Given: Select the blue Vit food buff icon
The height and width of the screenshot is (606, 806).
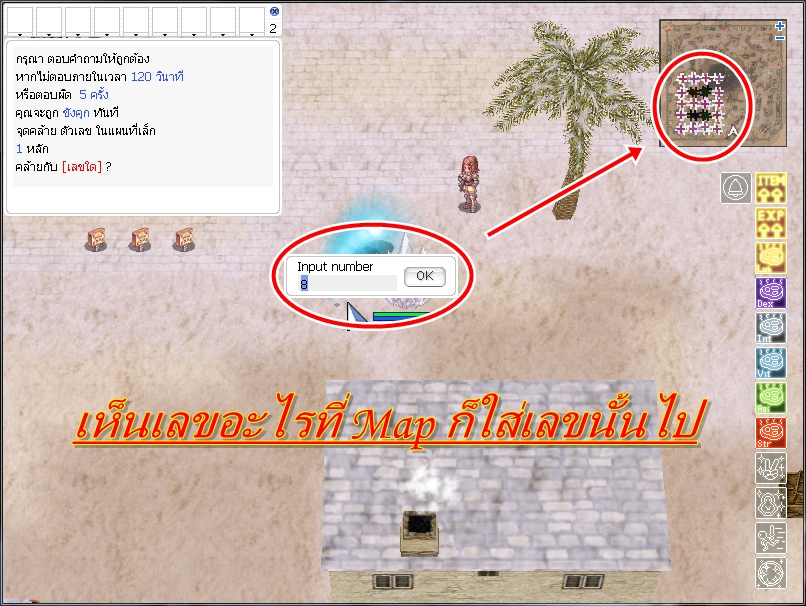Looking at the screenshot, I should tap(771, 362).
